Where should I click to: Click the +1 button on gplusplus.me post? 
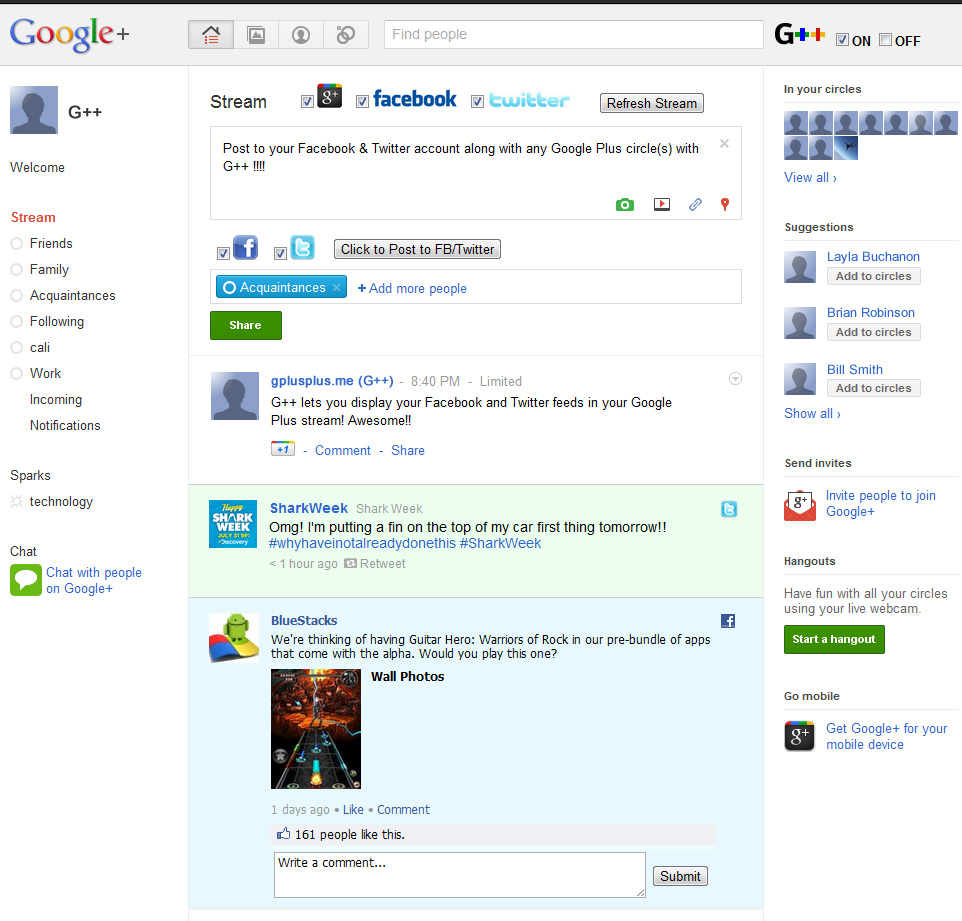(x=283, y=449)
